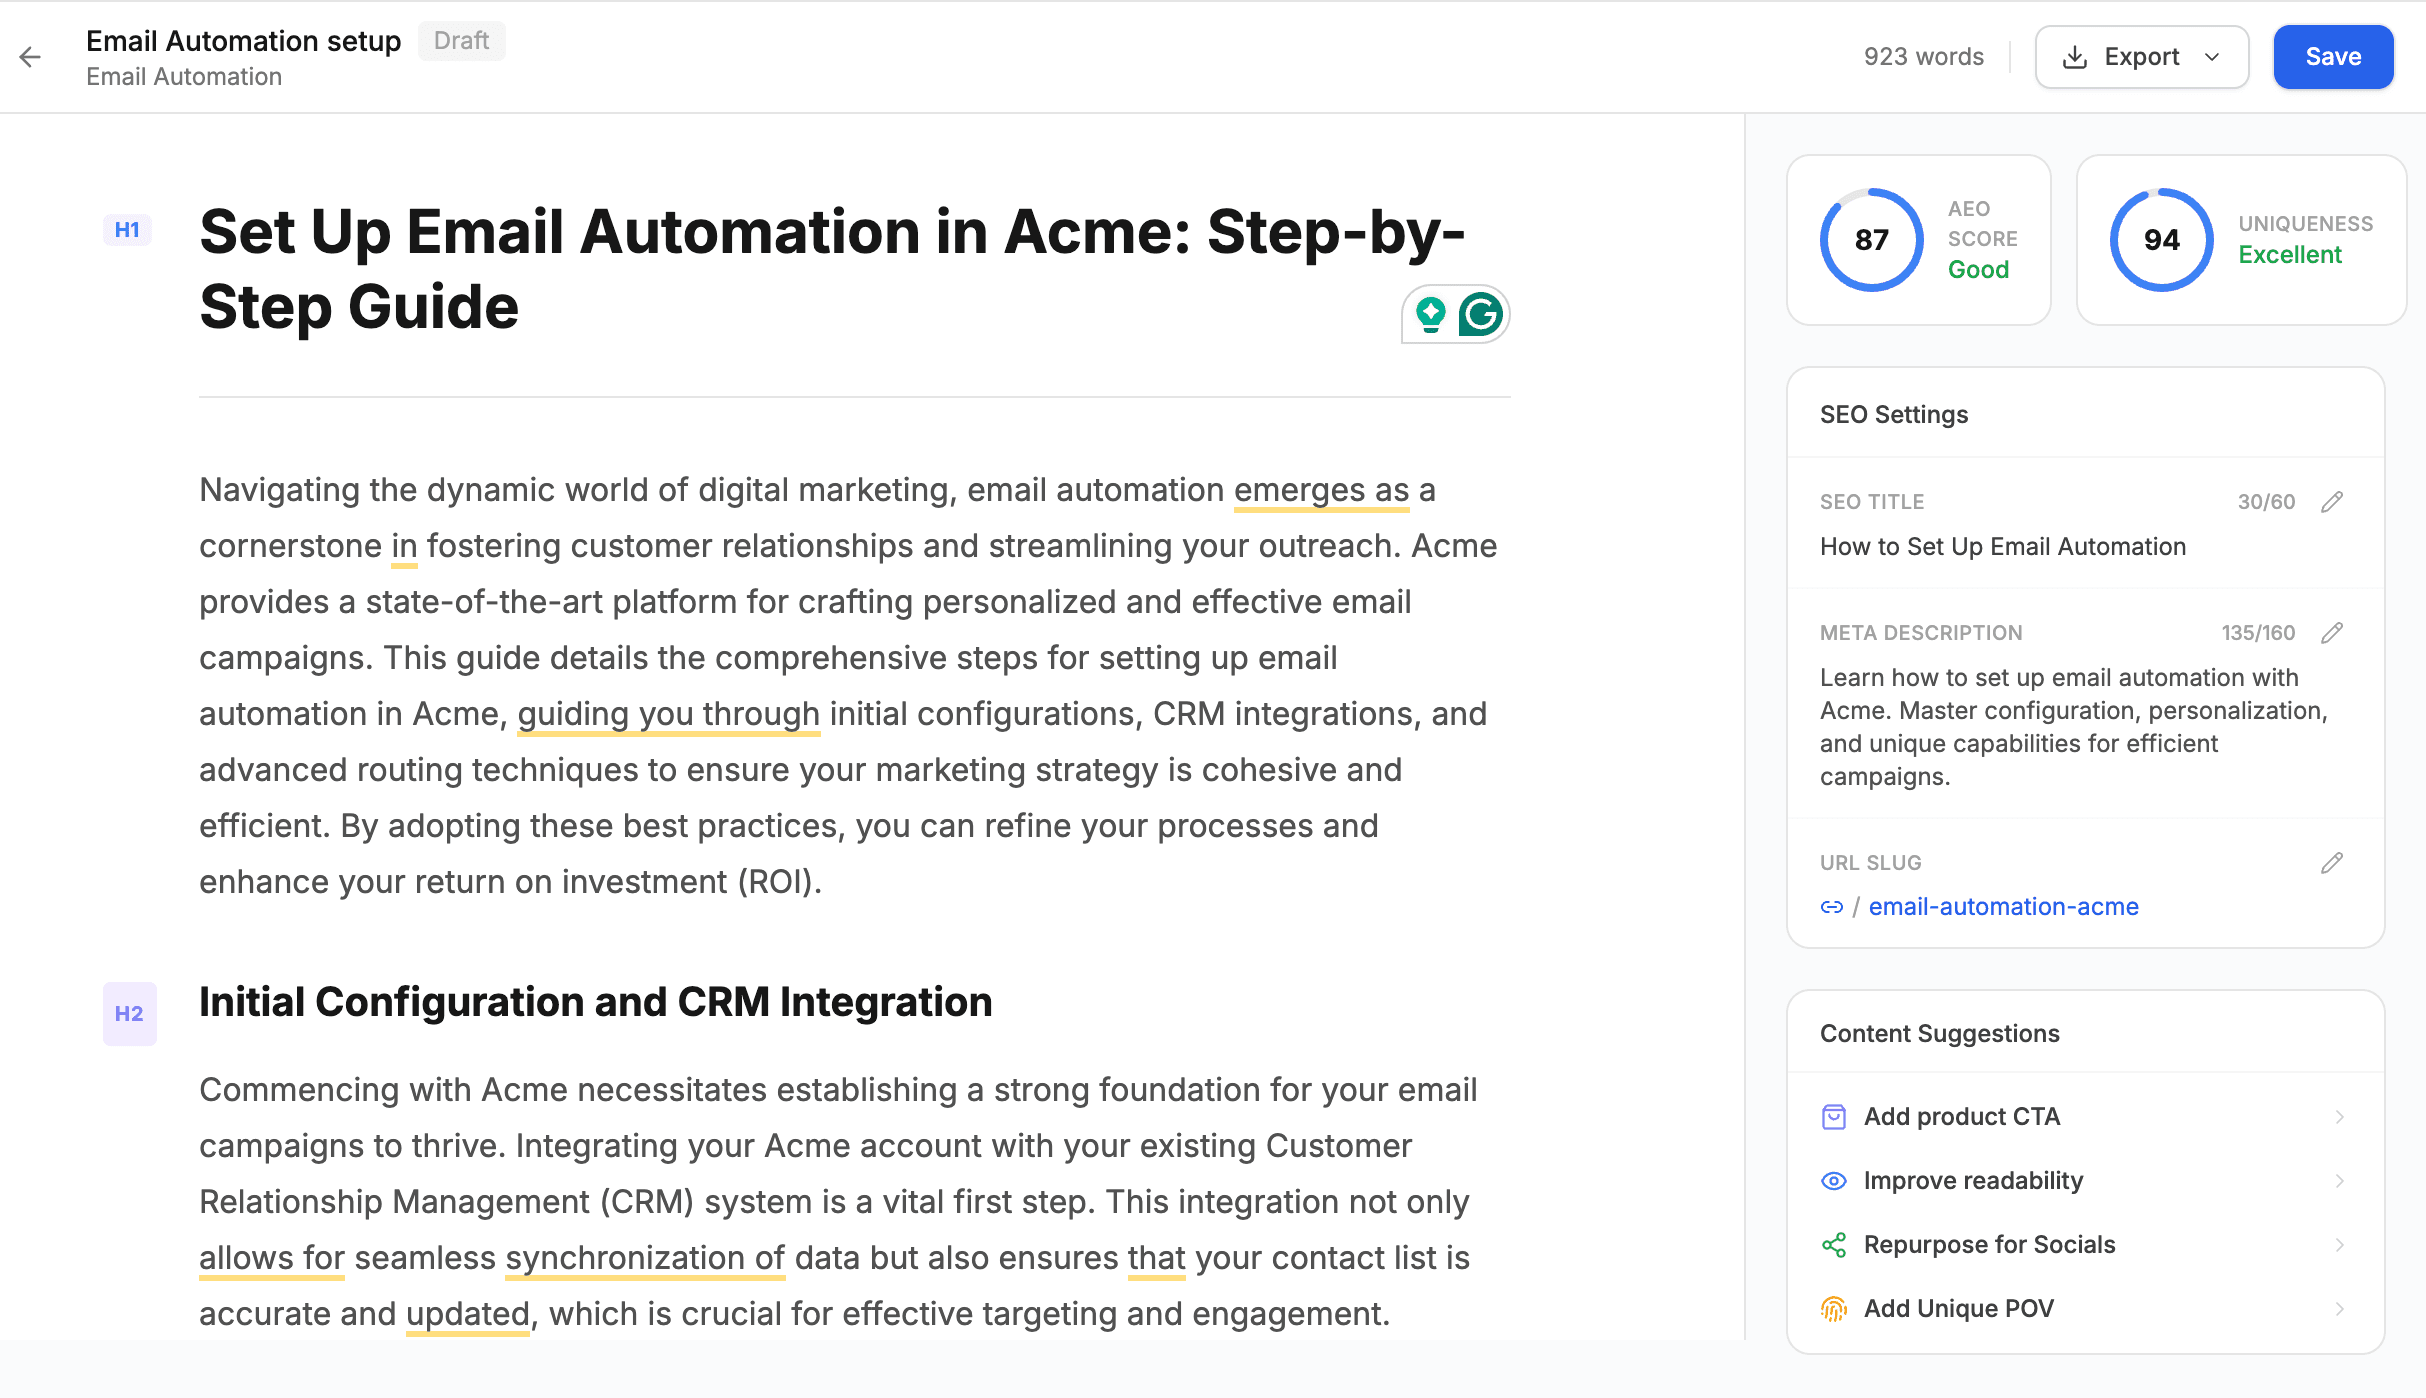Click the AEO Score progress ring
This screenshot has height=1398, width=2426.
click(1871, 239)
